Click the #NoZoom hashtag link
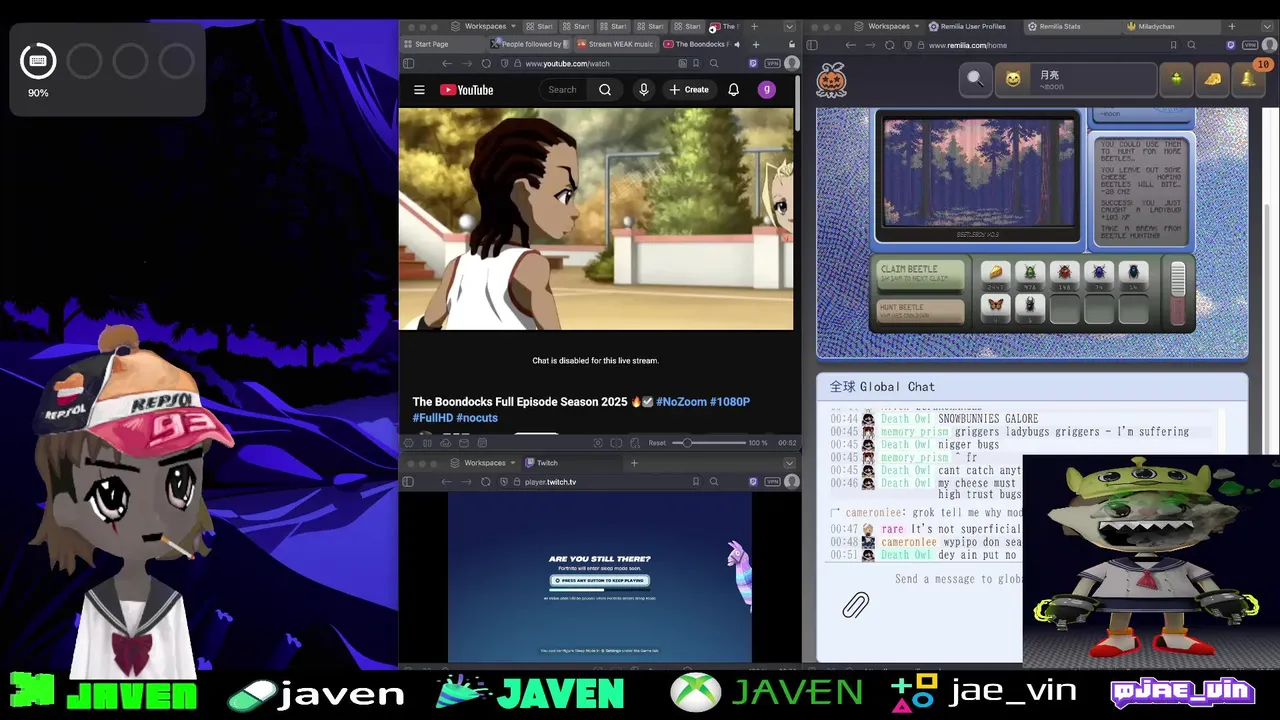The height and width of the screenshot is (720, 1280). pyautogui.click(x=681, y=402)
